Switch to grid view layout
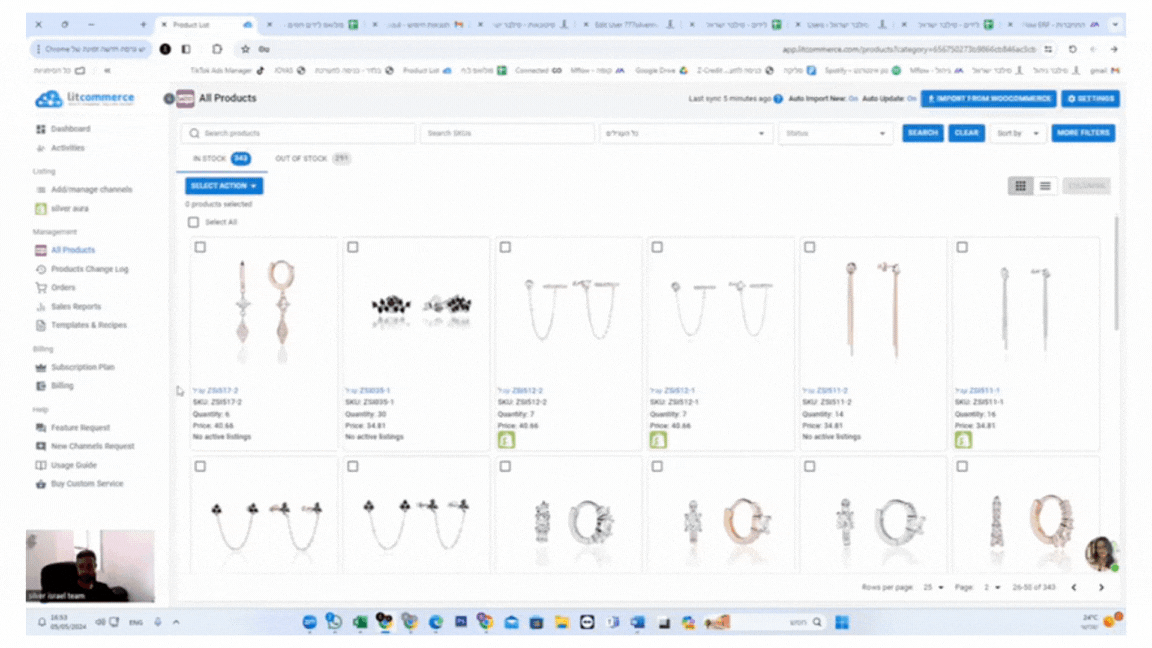1152x648 pixels. coord(1020,186)
